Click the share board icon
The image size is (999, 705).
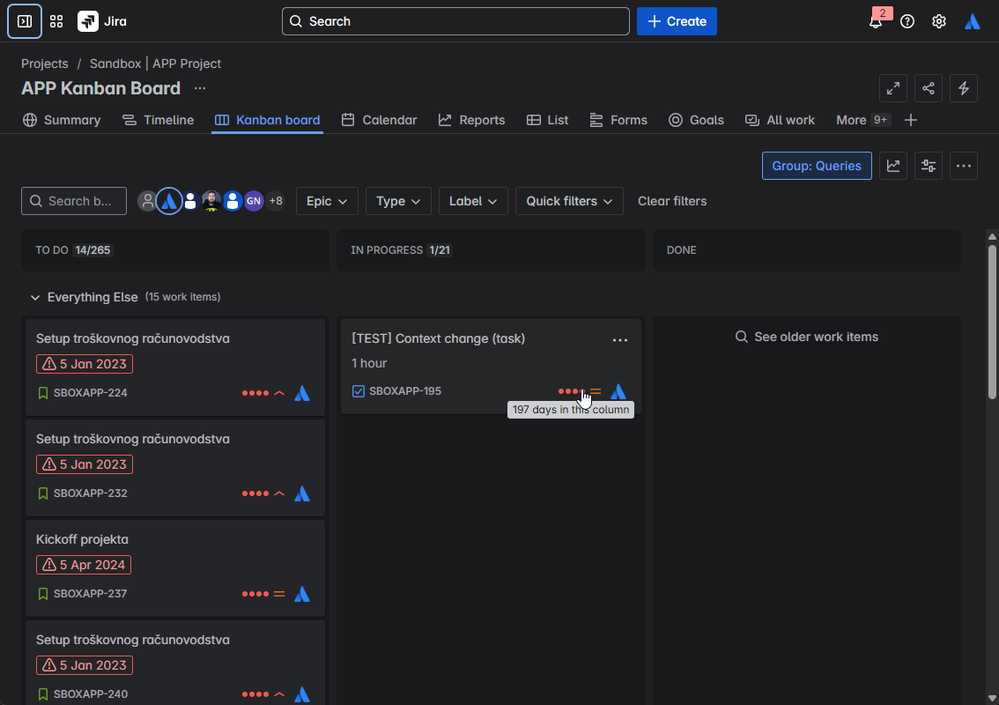tap(928, 88)
